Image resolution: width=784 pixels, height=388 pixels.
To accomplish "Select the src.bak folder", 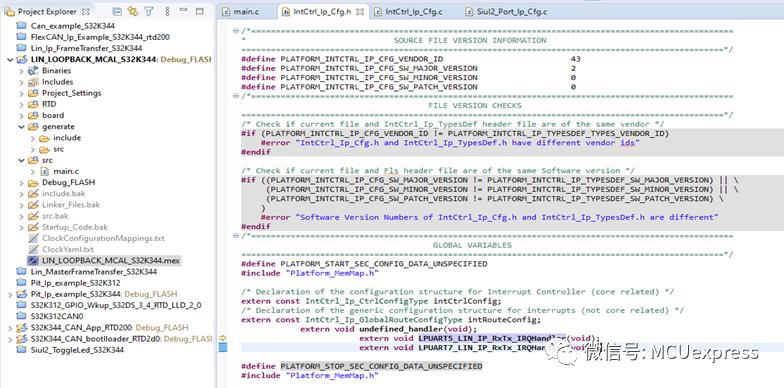I will tap(56, 216).
